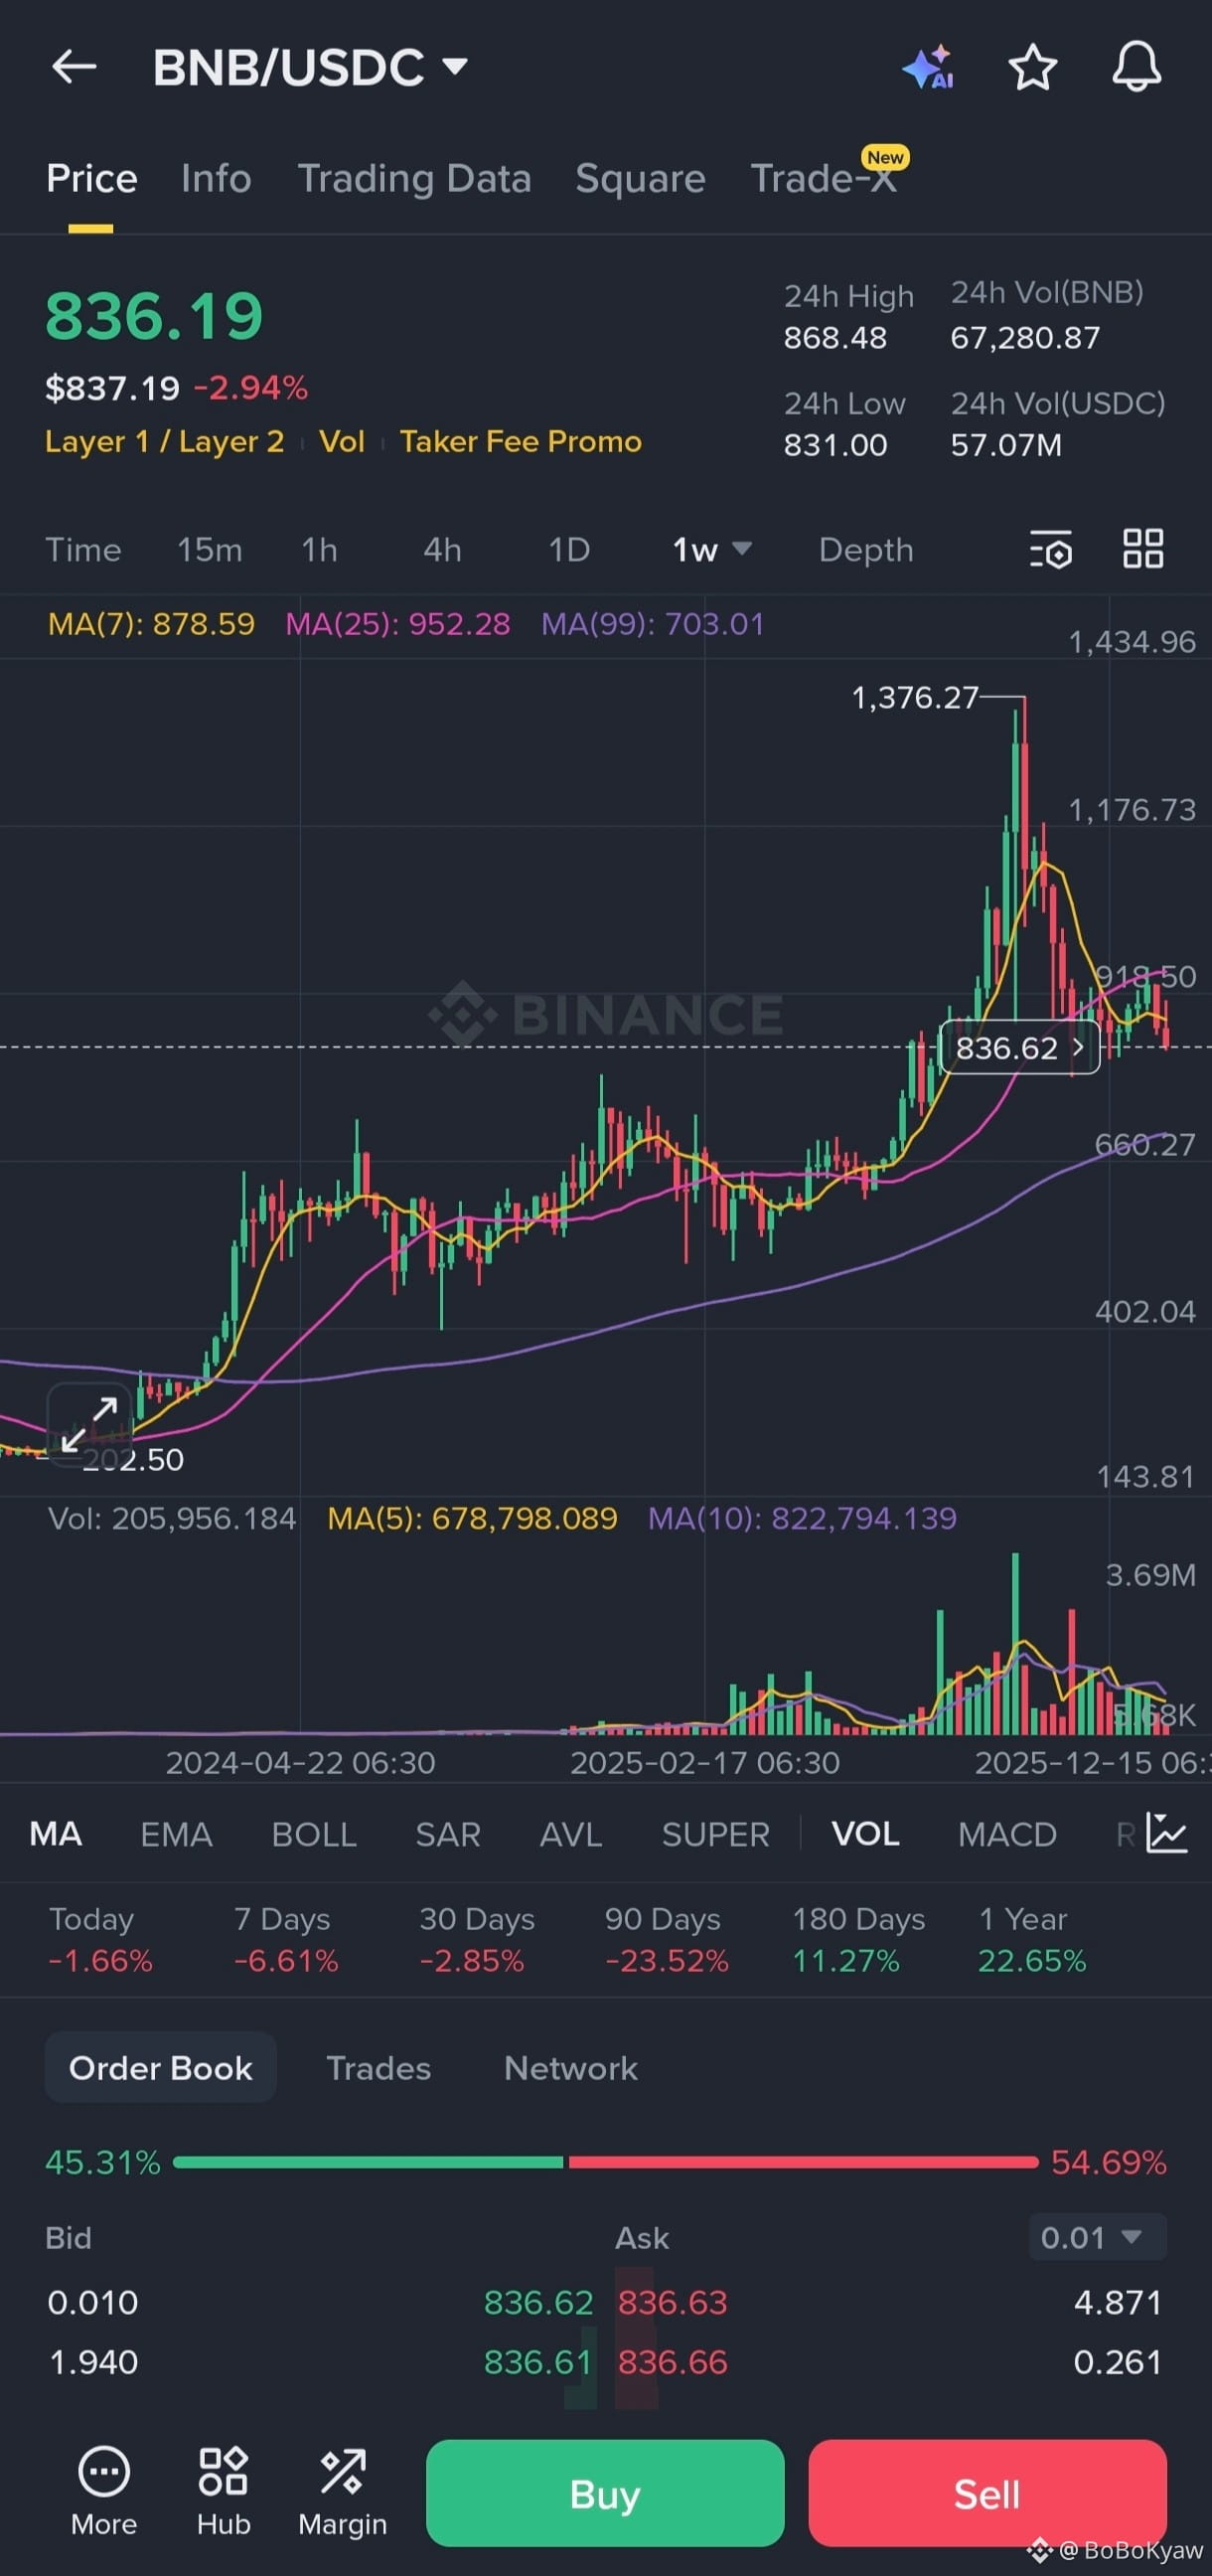Open the AI sparkle assistant icon
The height and width of the screenshot is (2576, 1212).
928,67
